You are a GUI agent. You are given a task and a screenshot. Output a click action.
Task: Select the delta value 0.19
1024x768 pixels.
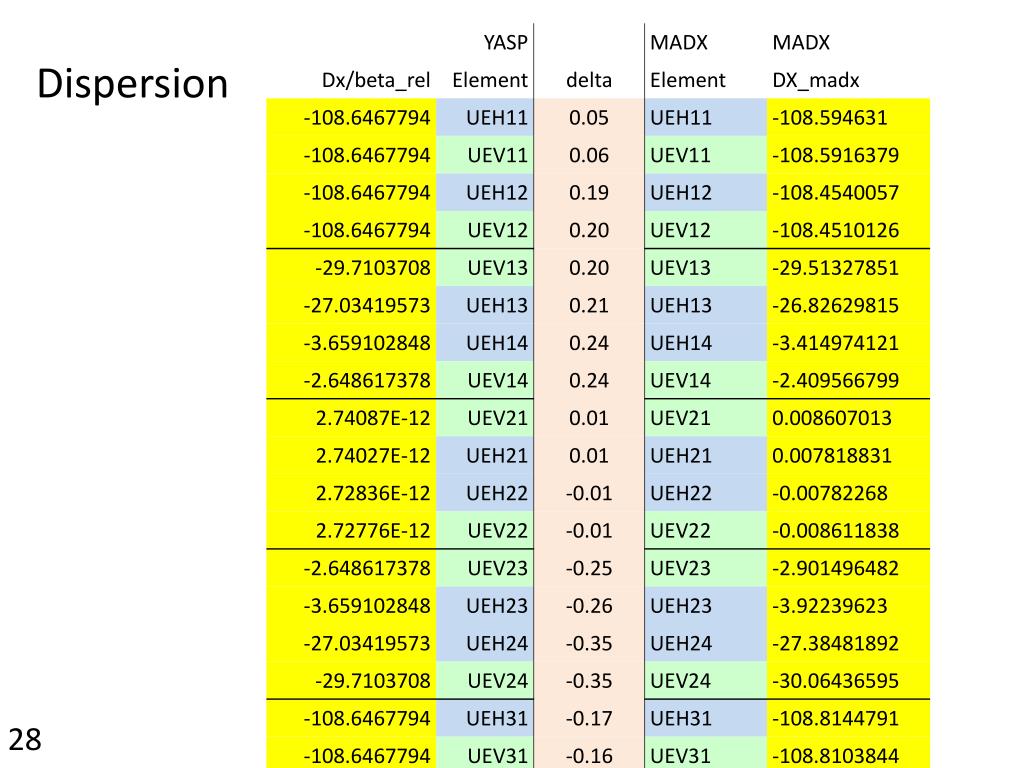tap(589, 193)
